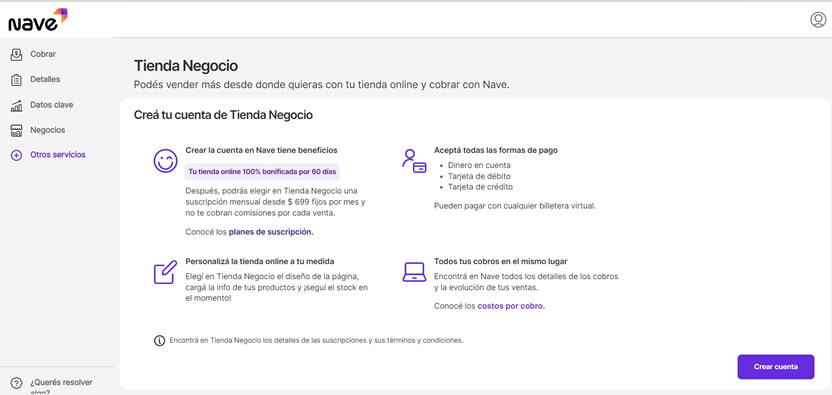Image resolution: width=832 pixels, height=395 pixels.
Task: Click the Datos clave chart icon
Action: pos(16,105)
